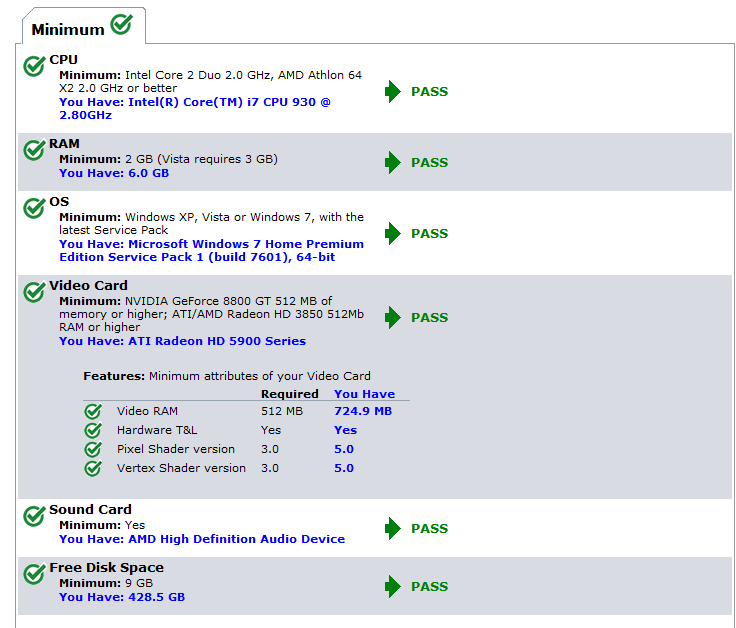Click the green arrow in the OS row
Screen dimensions: 736x628
click(393, 233)
